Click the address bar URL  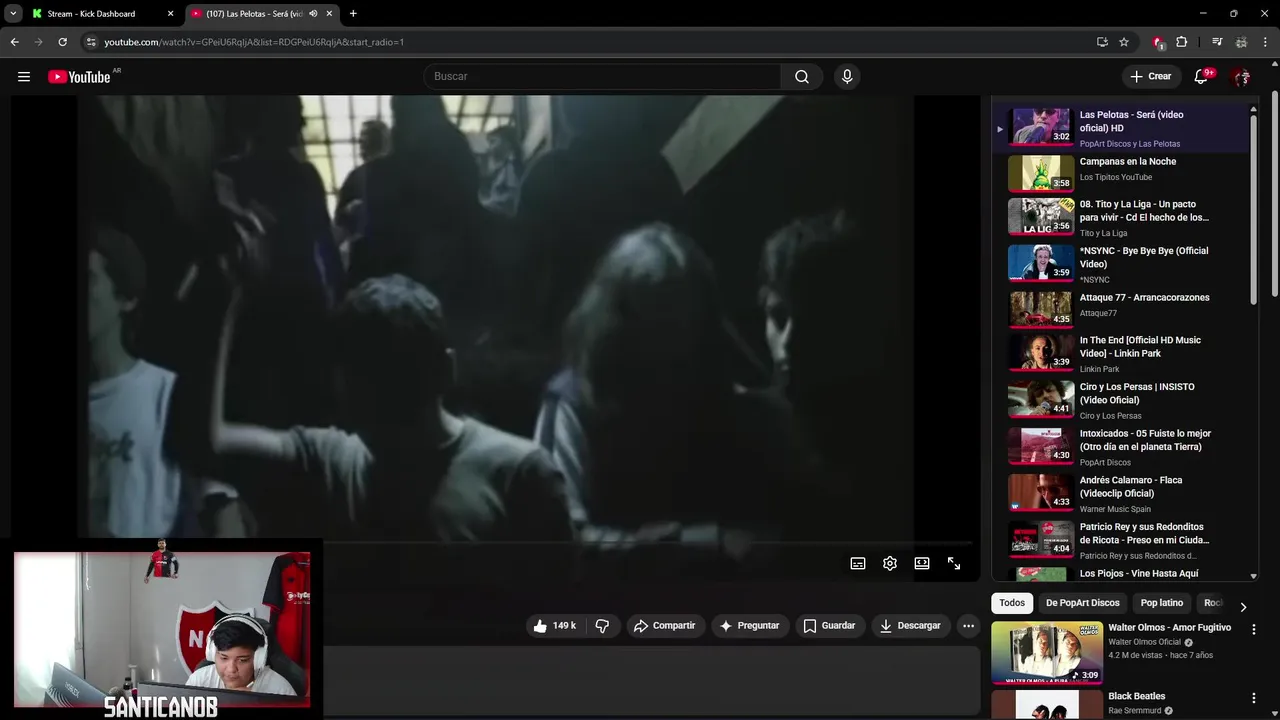tap(254, 42)
